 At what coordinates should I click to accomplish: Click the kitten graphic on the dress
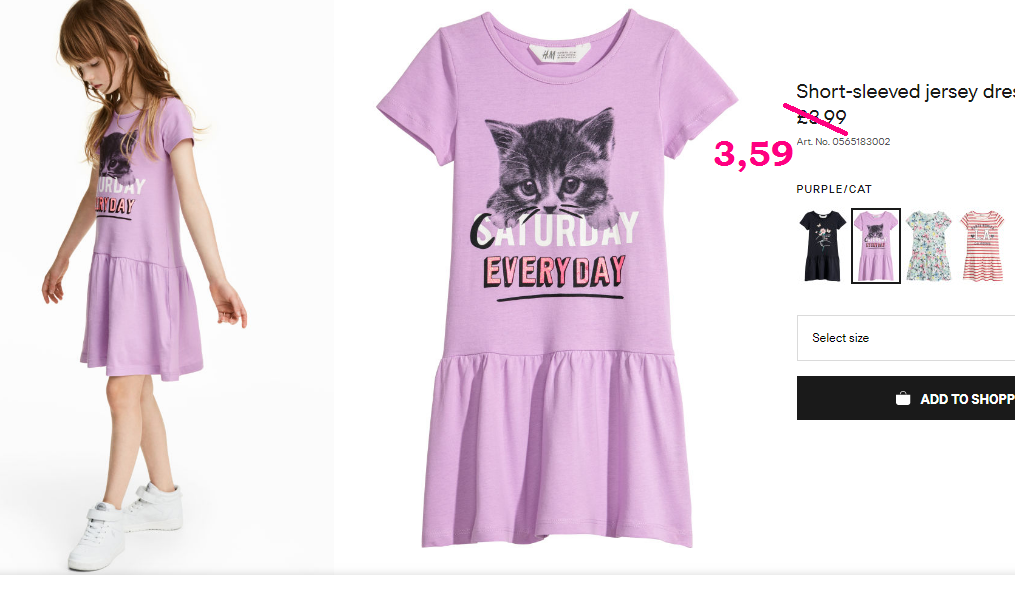(x=550, y=167)
